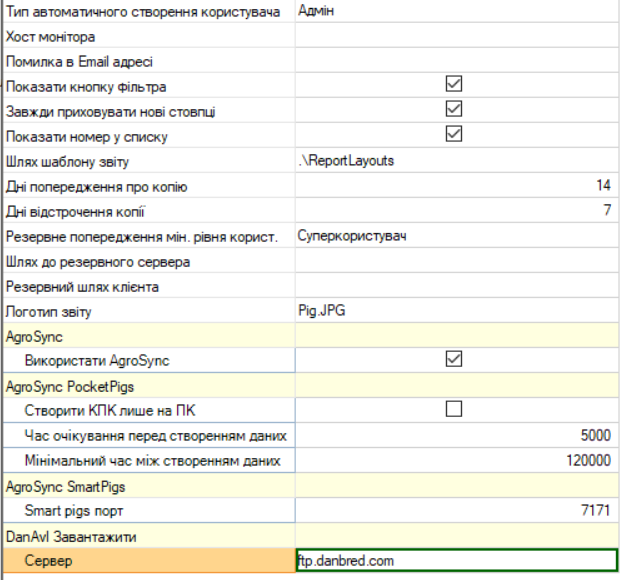Edit the 7171 Smart pigs port value
The height and width of the screenshot is (580, 626).
457,510
